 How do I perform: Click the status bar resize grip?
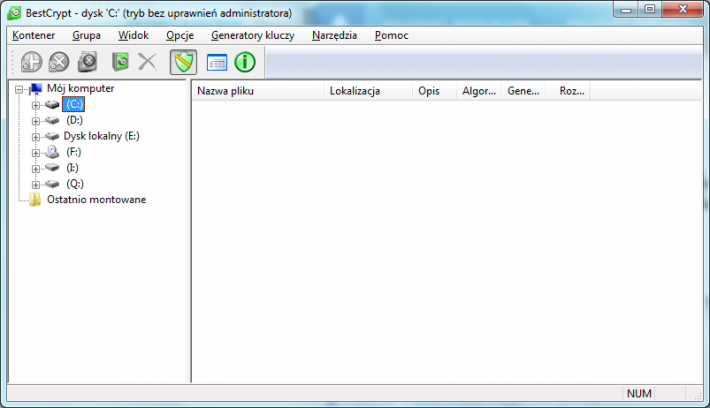(x=698, y=395)
